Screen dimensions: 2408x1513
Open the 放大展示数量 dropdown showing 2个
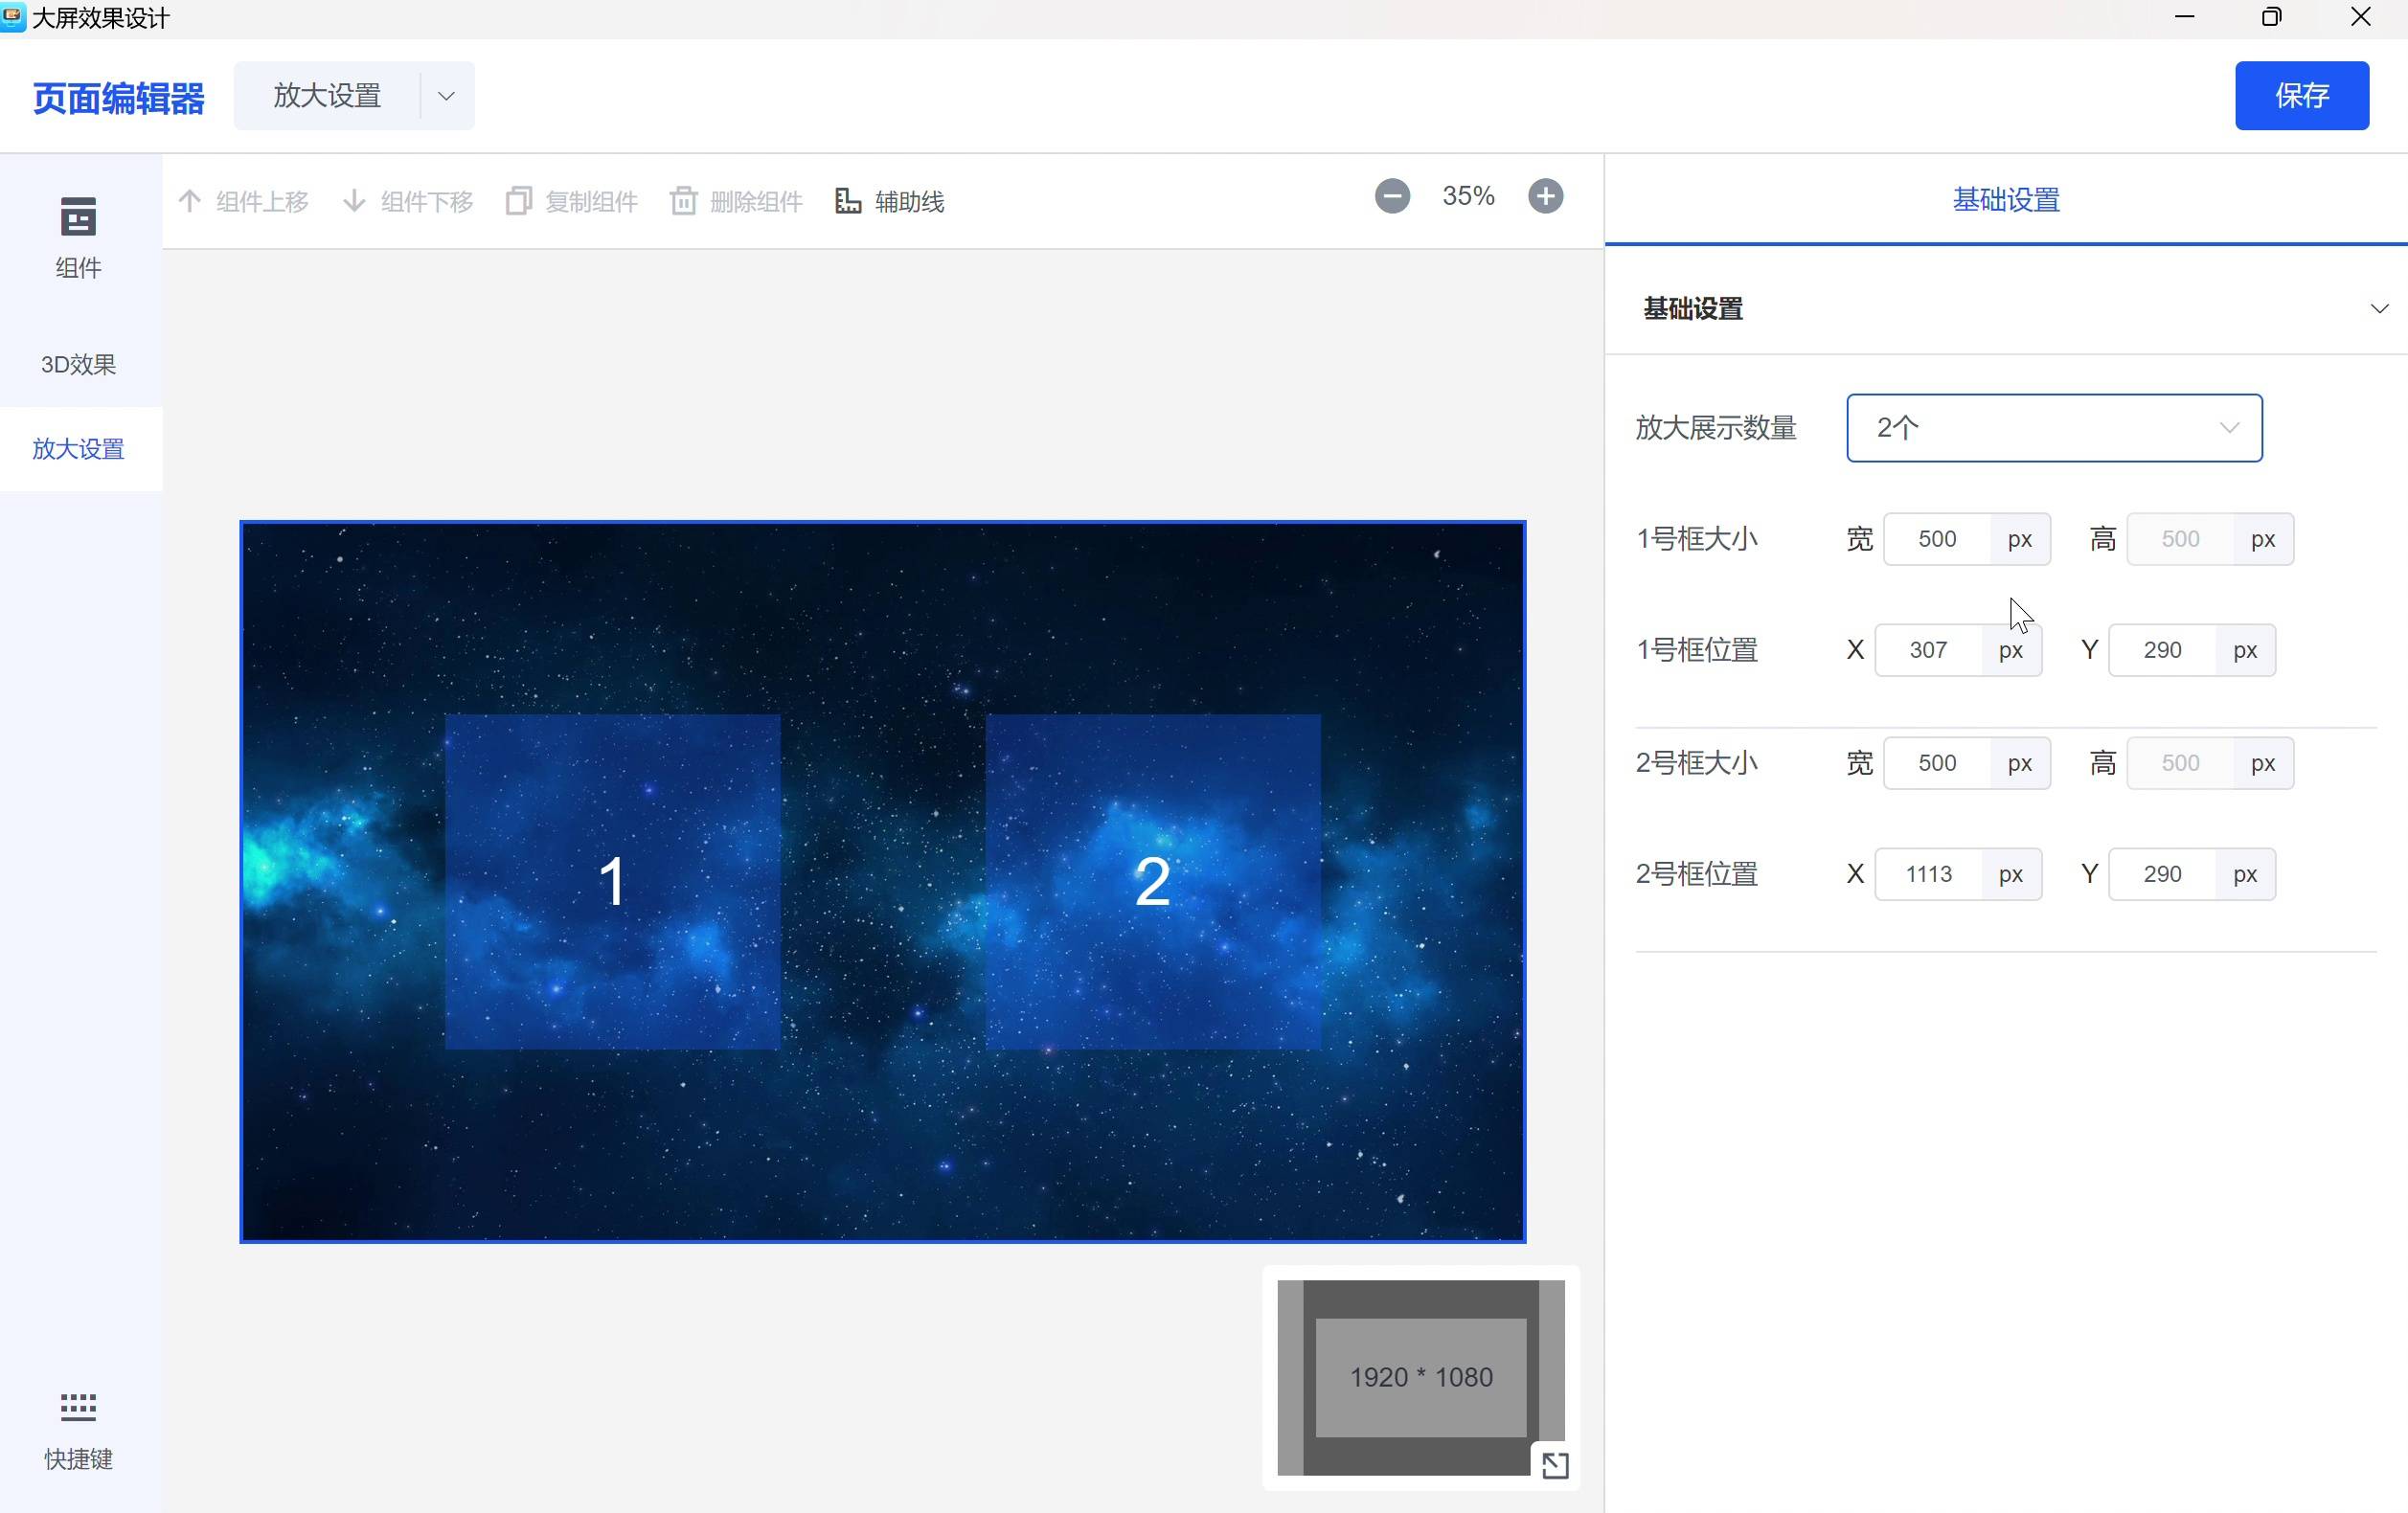pyautogui.click(x=2053, y=428)
